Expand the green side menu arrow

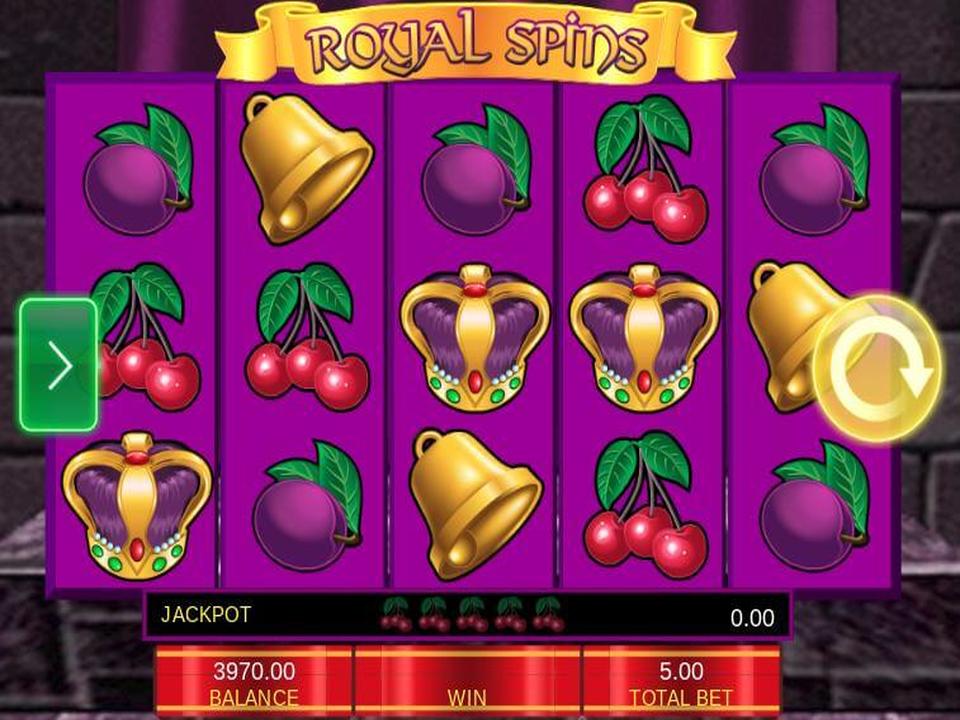tap(59, 365)
